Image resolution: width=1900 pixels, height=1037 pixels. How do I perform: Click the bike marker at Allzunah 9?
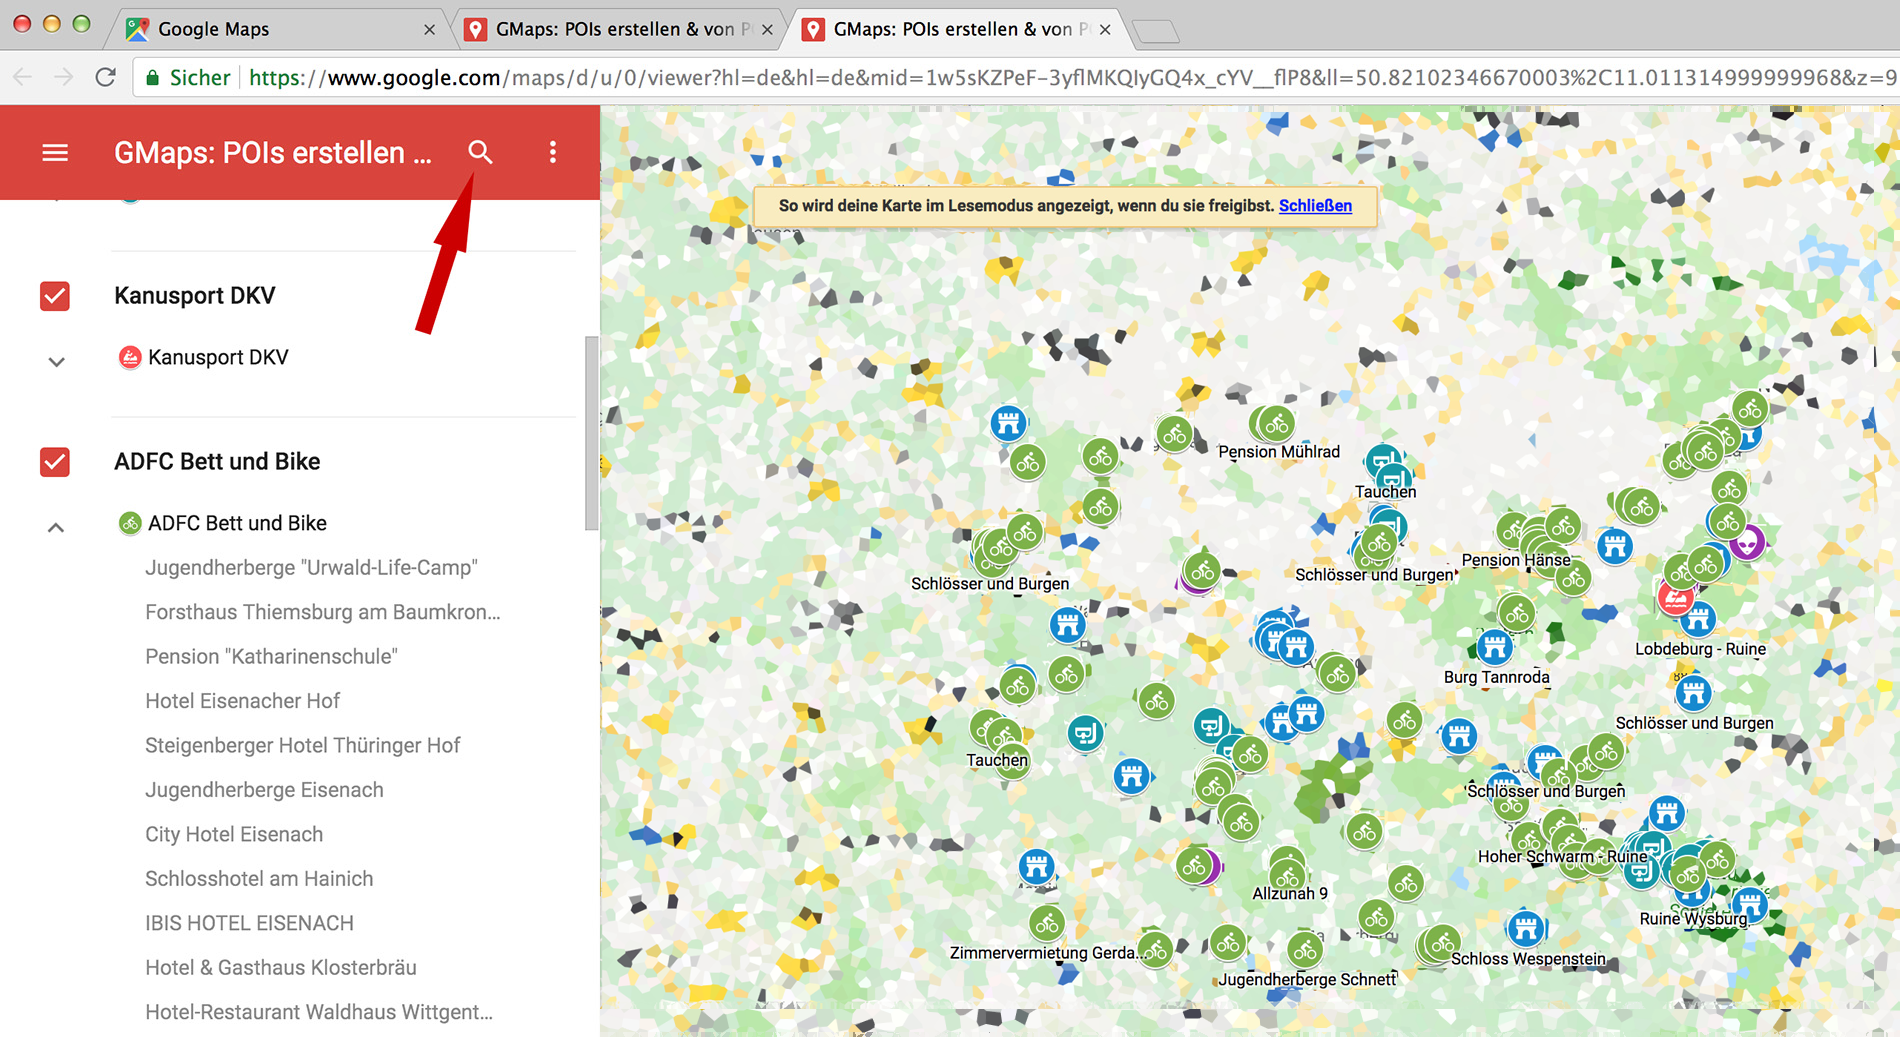click(1287, 874)
